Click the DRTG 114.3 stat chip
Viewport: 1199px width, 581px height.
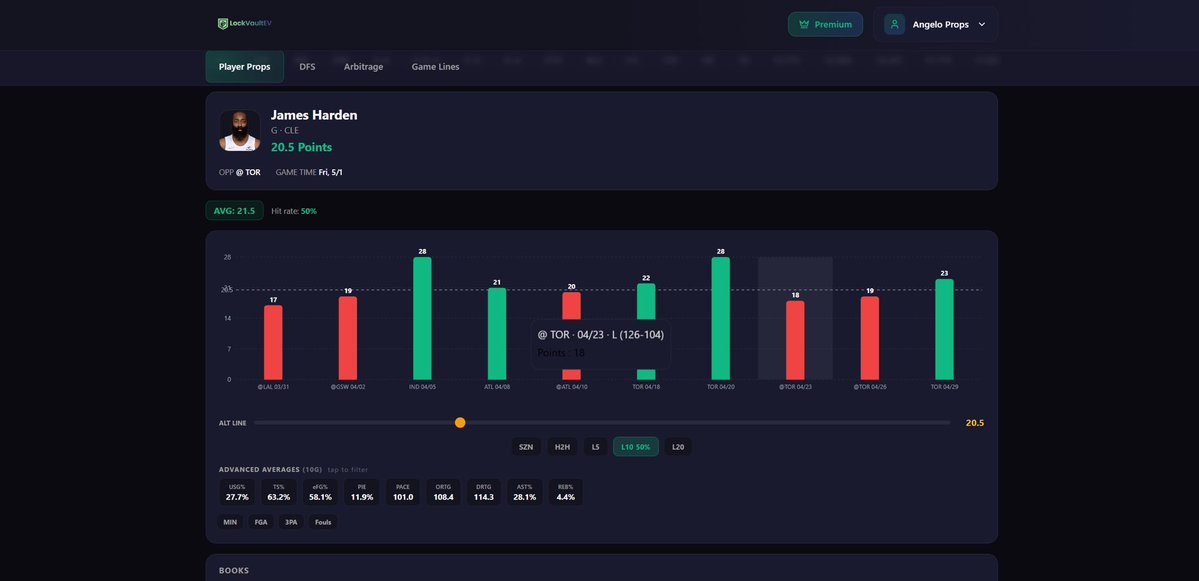pos(484,492)
